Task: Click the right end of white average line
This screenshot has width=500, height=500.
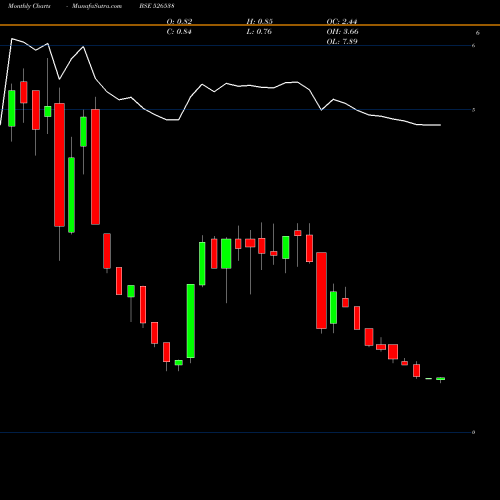Action: tap(440, 125)
